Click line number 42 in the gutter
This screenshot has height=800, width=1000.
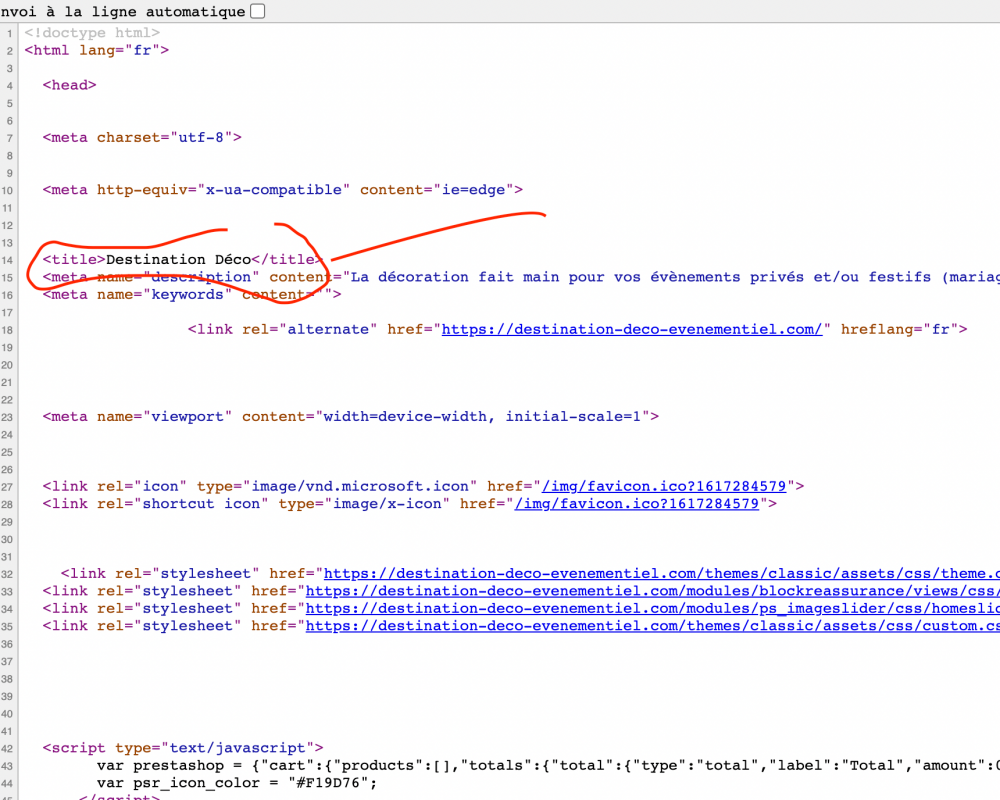(7, 748)
